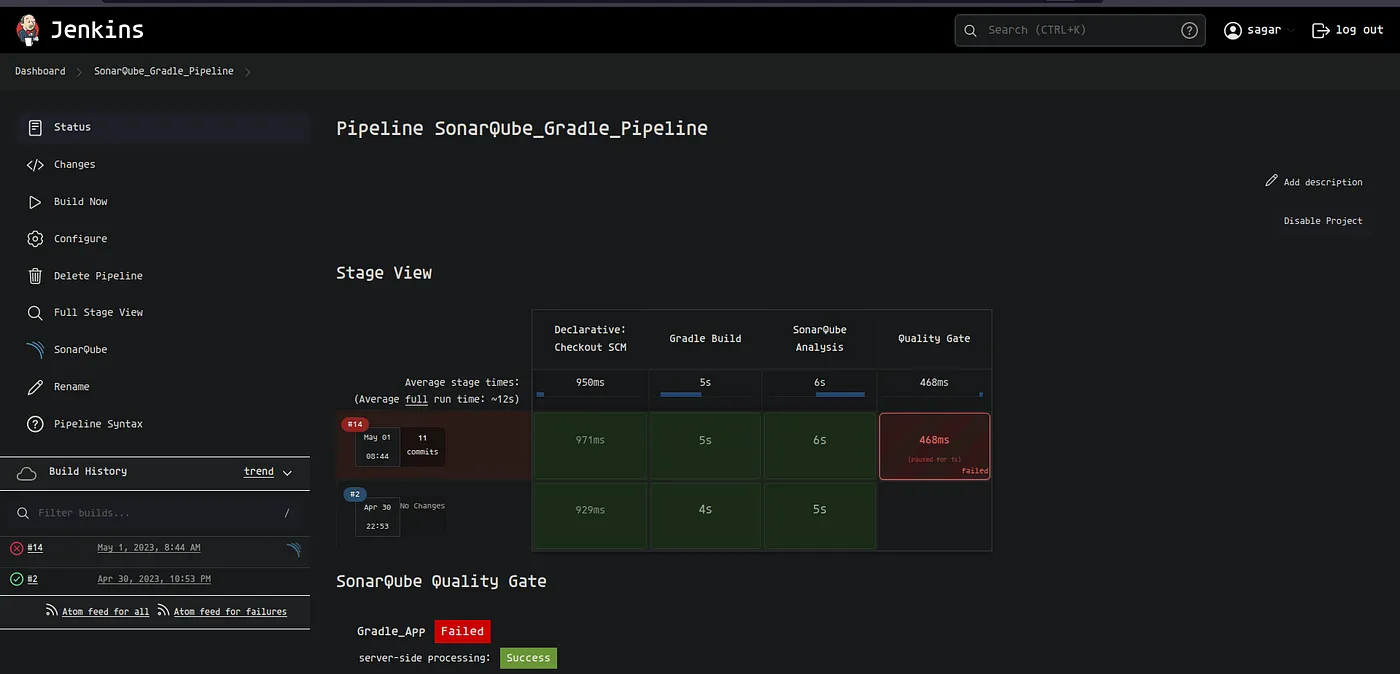Screen dimensions: 1400x674
Task: Expand the SonarQube_Gradle_Pipeline breadcrumb chevron
Action: 247,71
